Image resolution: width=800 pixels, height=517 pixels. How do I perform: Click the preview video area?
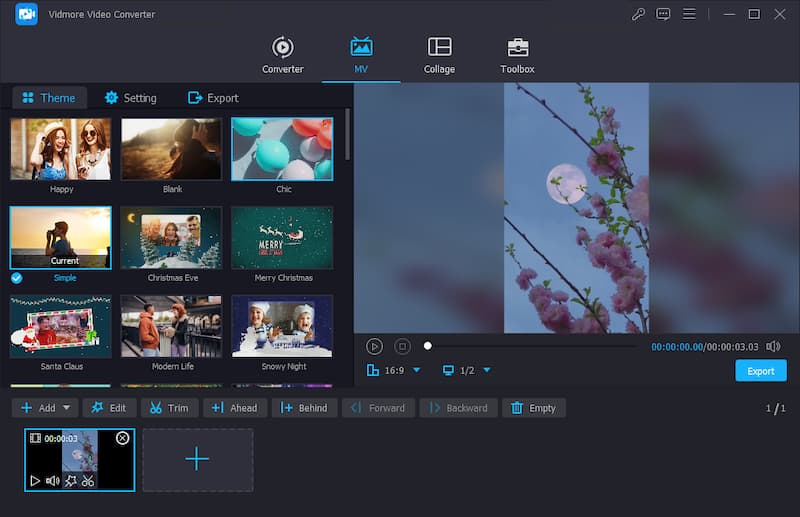point(577,208)
